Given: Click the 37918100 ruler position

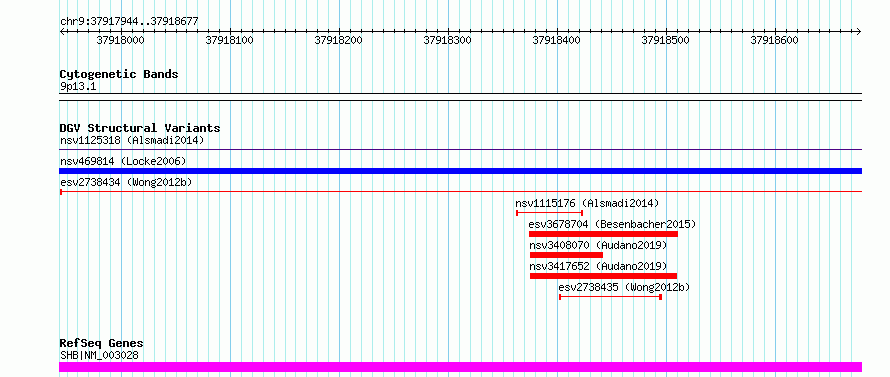Looking at the screenshot, I should [x=229, y=40].
